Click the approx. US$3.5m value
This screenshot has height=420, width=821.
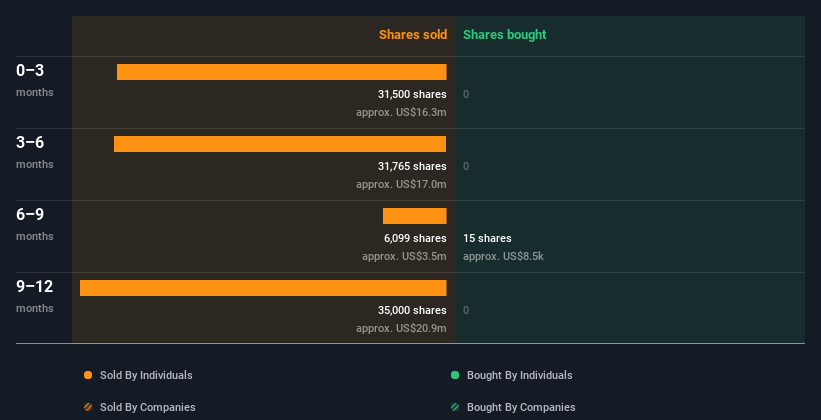[x=404, y=257]
